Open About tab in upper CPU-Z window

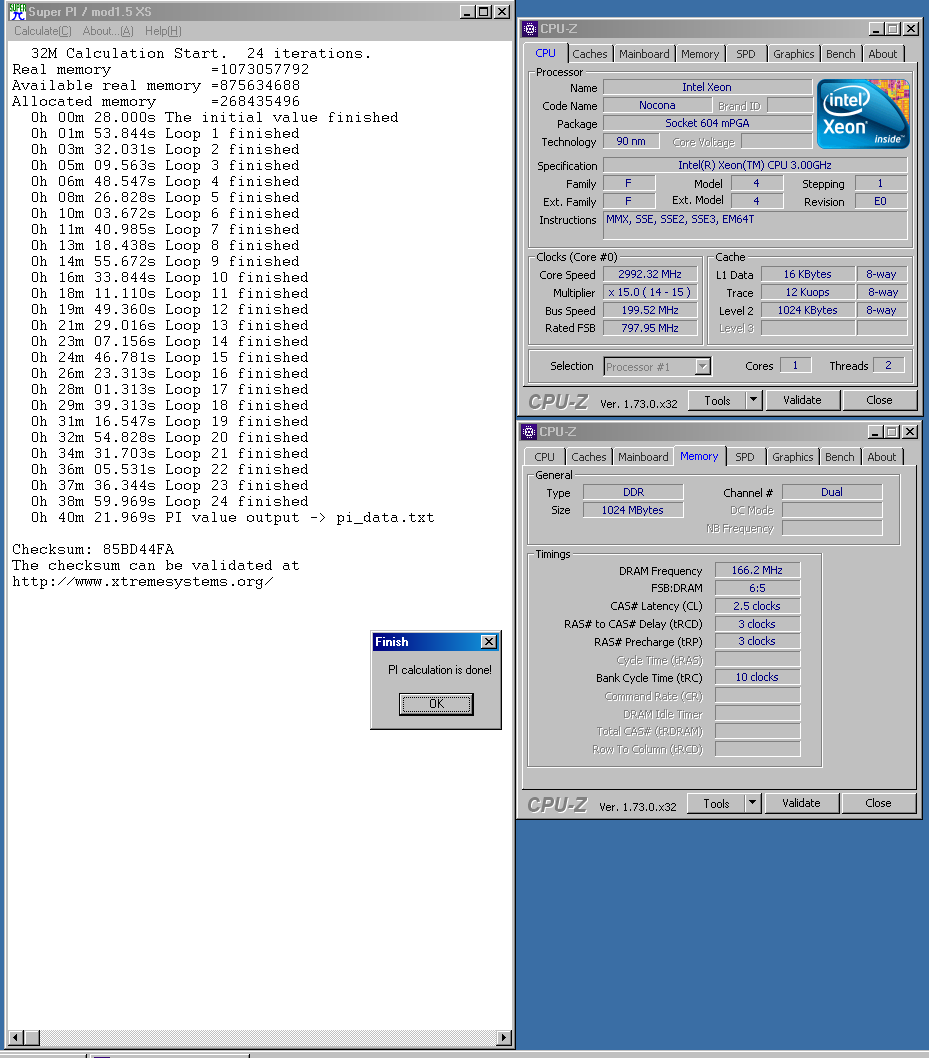coord(882,54)
